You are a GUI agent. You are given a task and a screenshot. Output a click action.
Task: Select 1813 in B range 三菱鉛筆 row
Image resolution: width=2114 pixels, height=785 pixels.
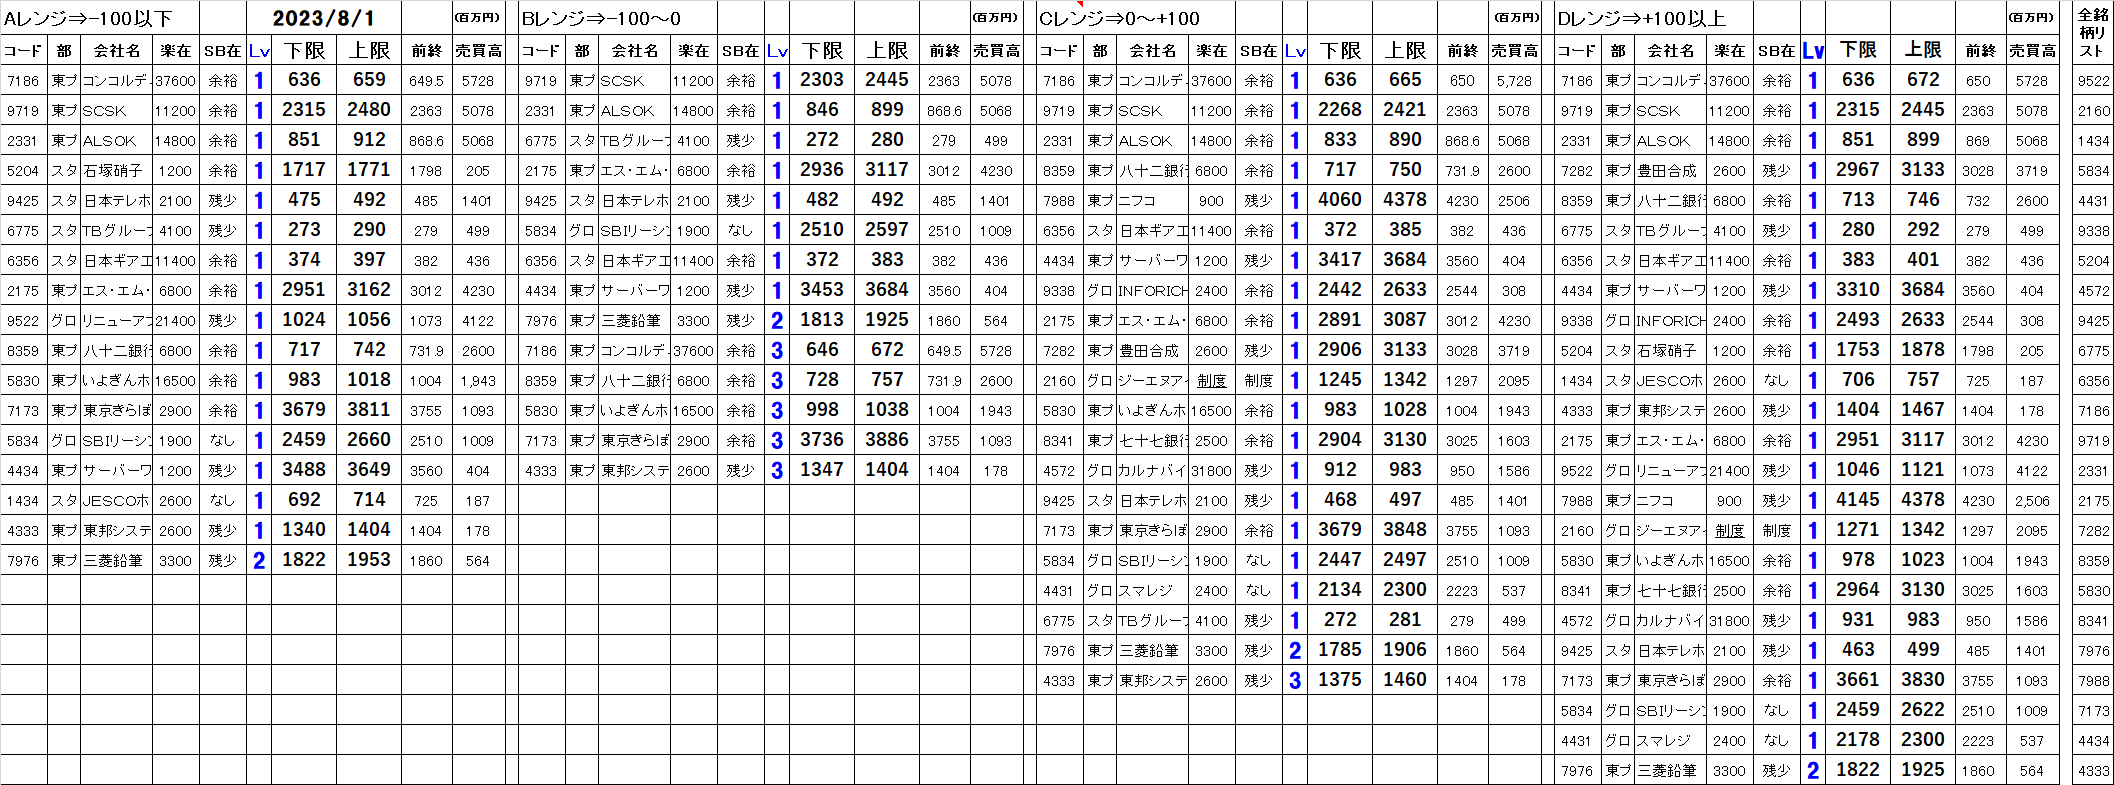(x=822, y=320)
